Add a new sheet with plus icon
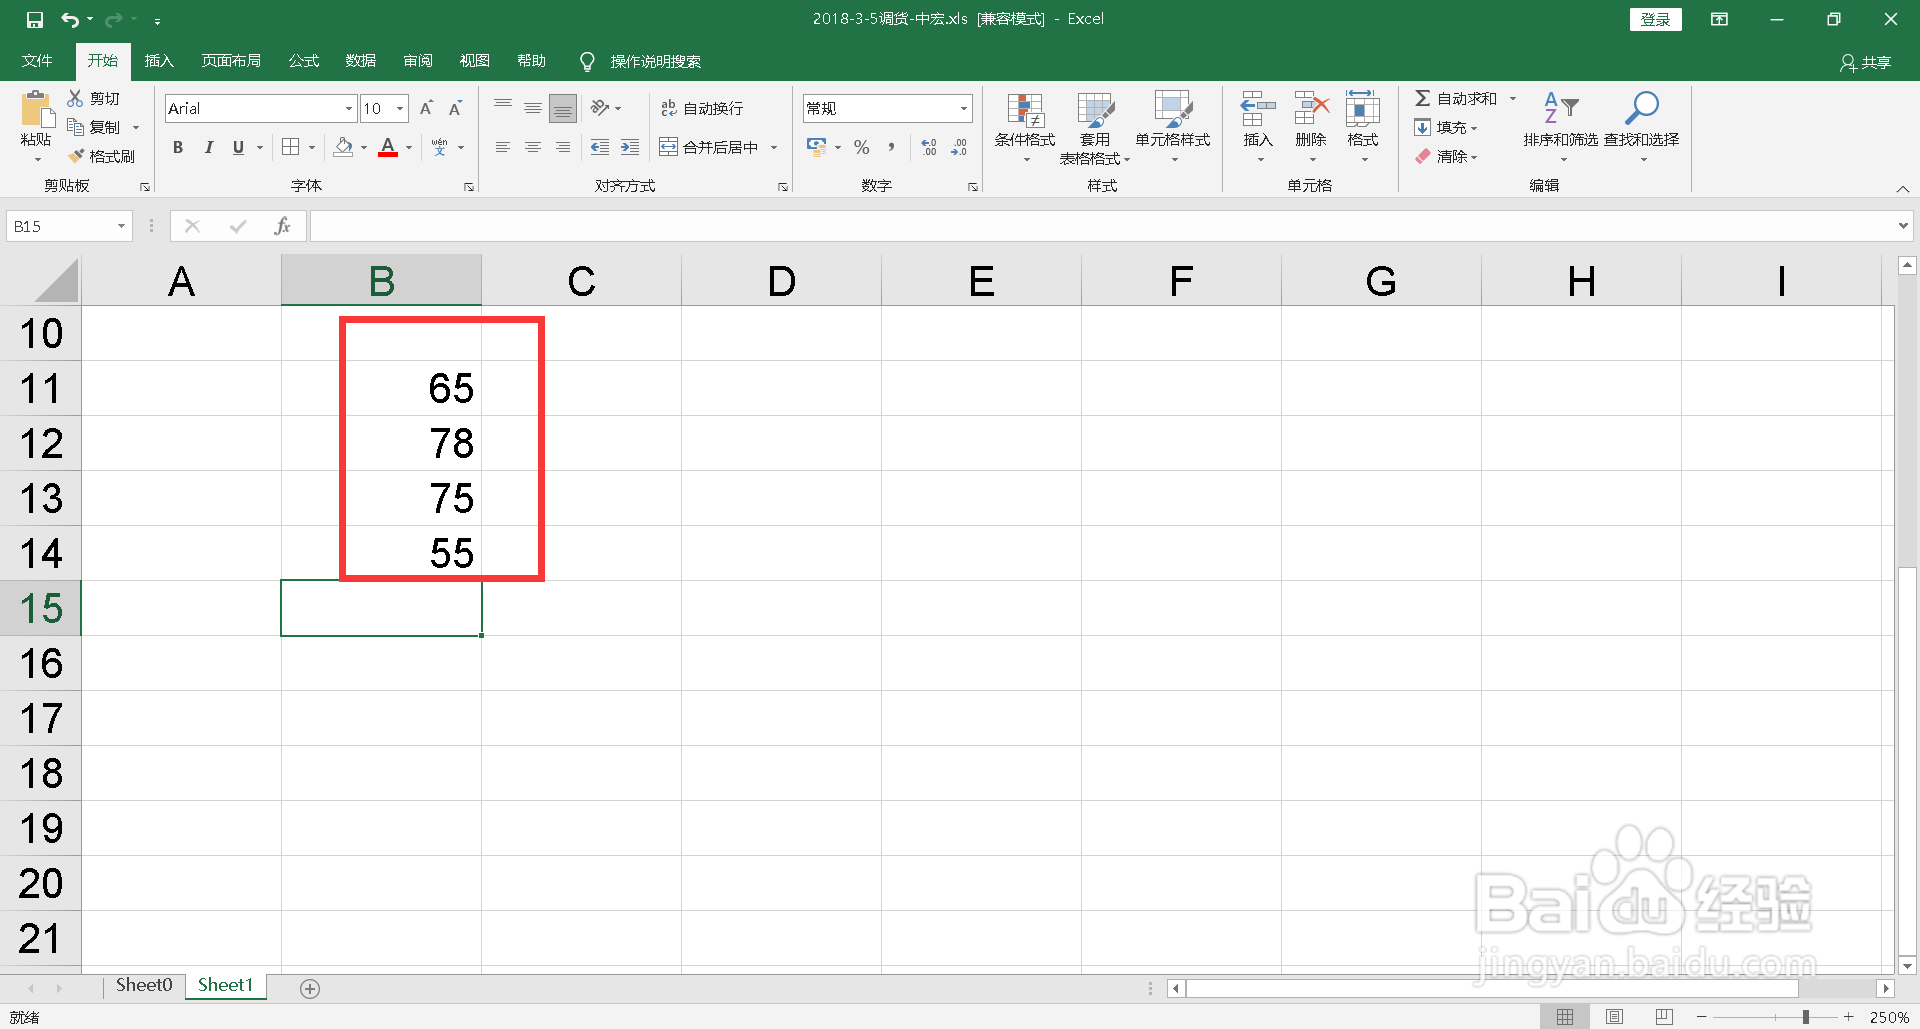 coord(310,989)
